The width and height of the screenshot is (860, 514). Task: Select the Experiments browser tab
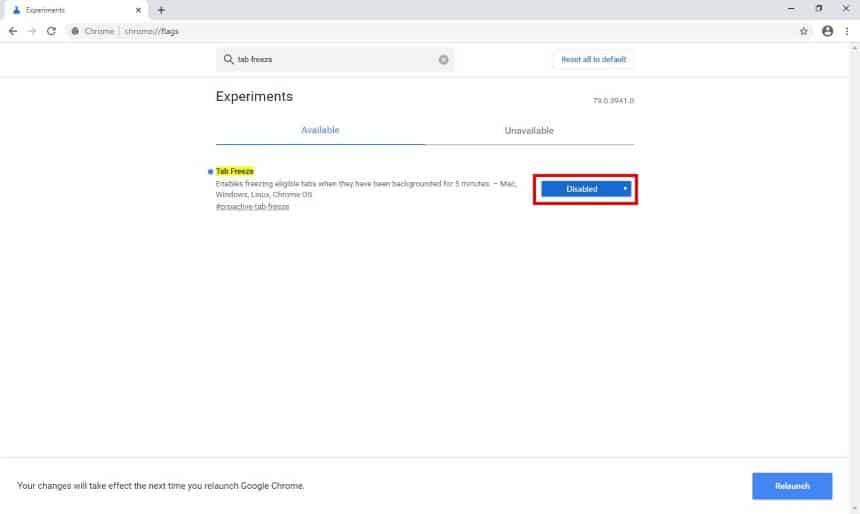pos(76,10)
